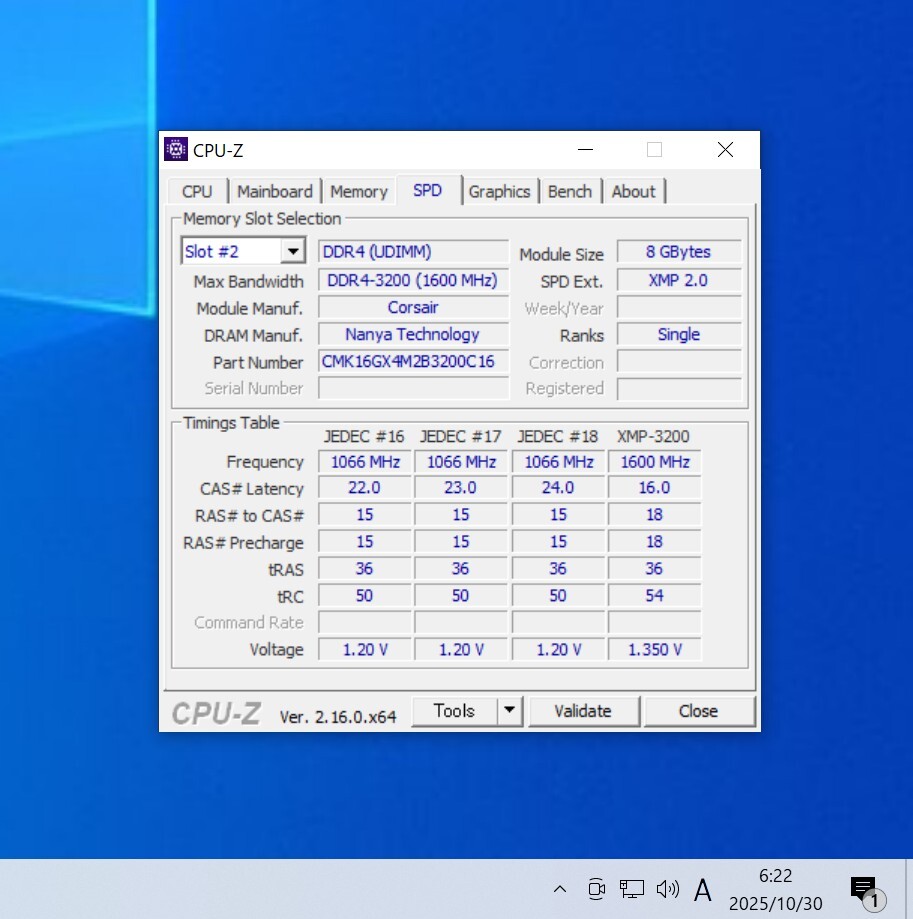
Task: Go to the Bench tab
Action: click(x=569, y=192)
